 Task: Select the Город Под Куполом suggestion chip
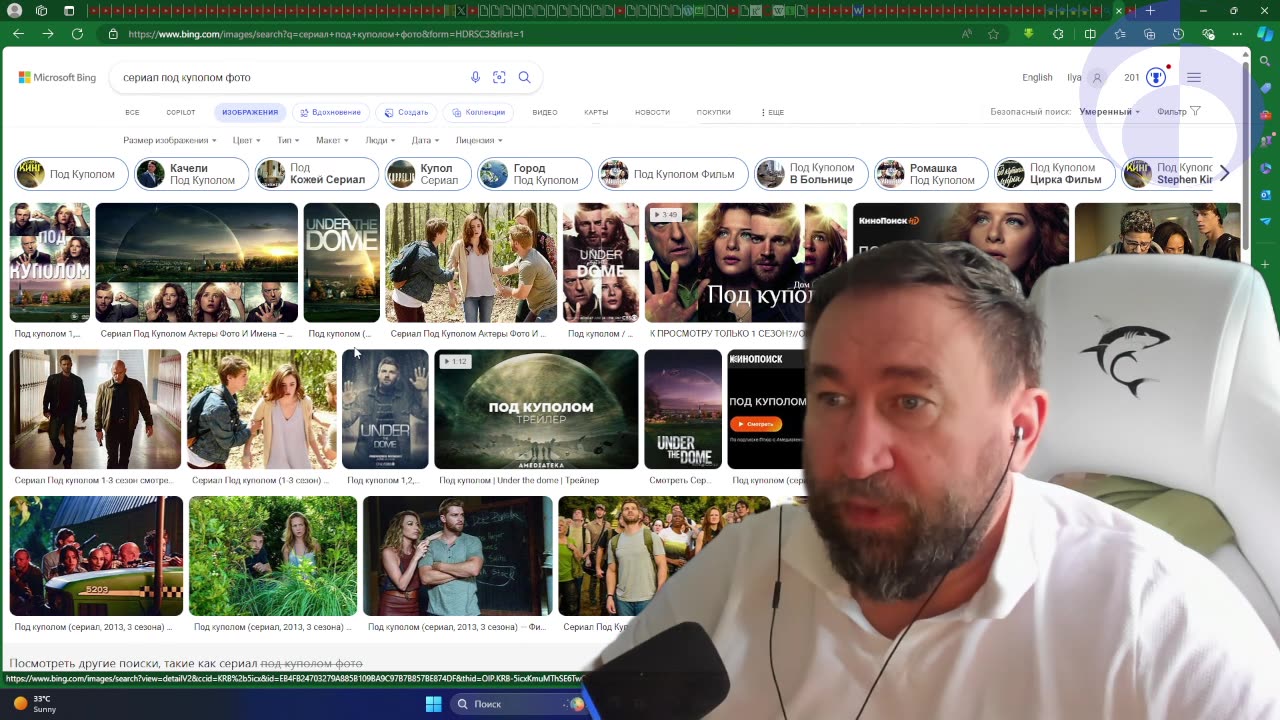535,174
